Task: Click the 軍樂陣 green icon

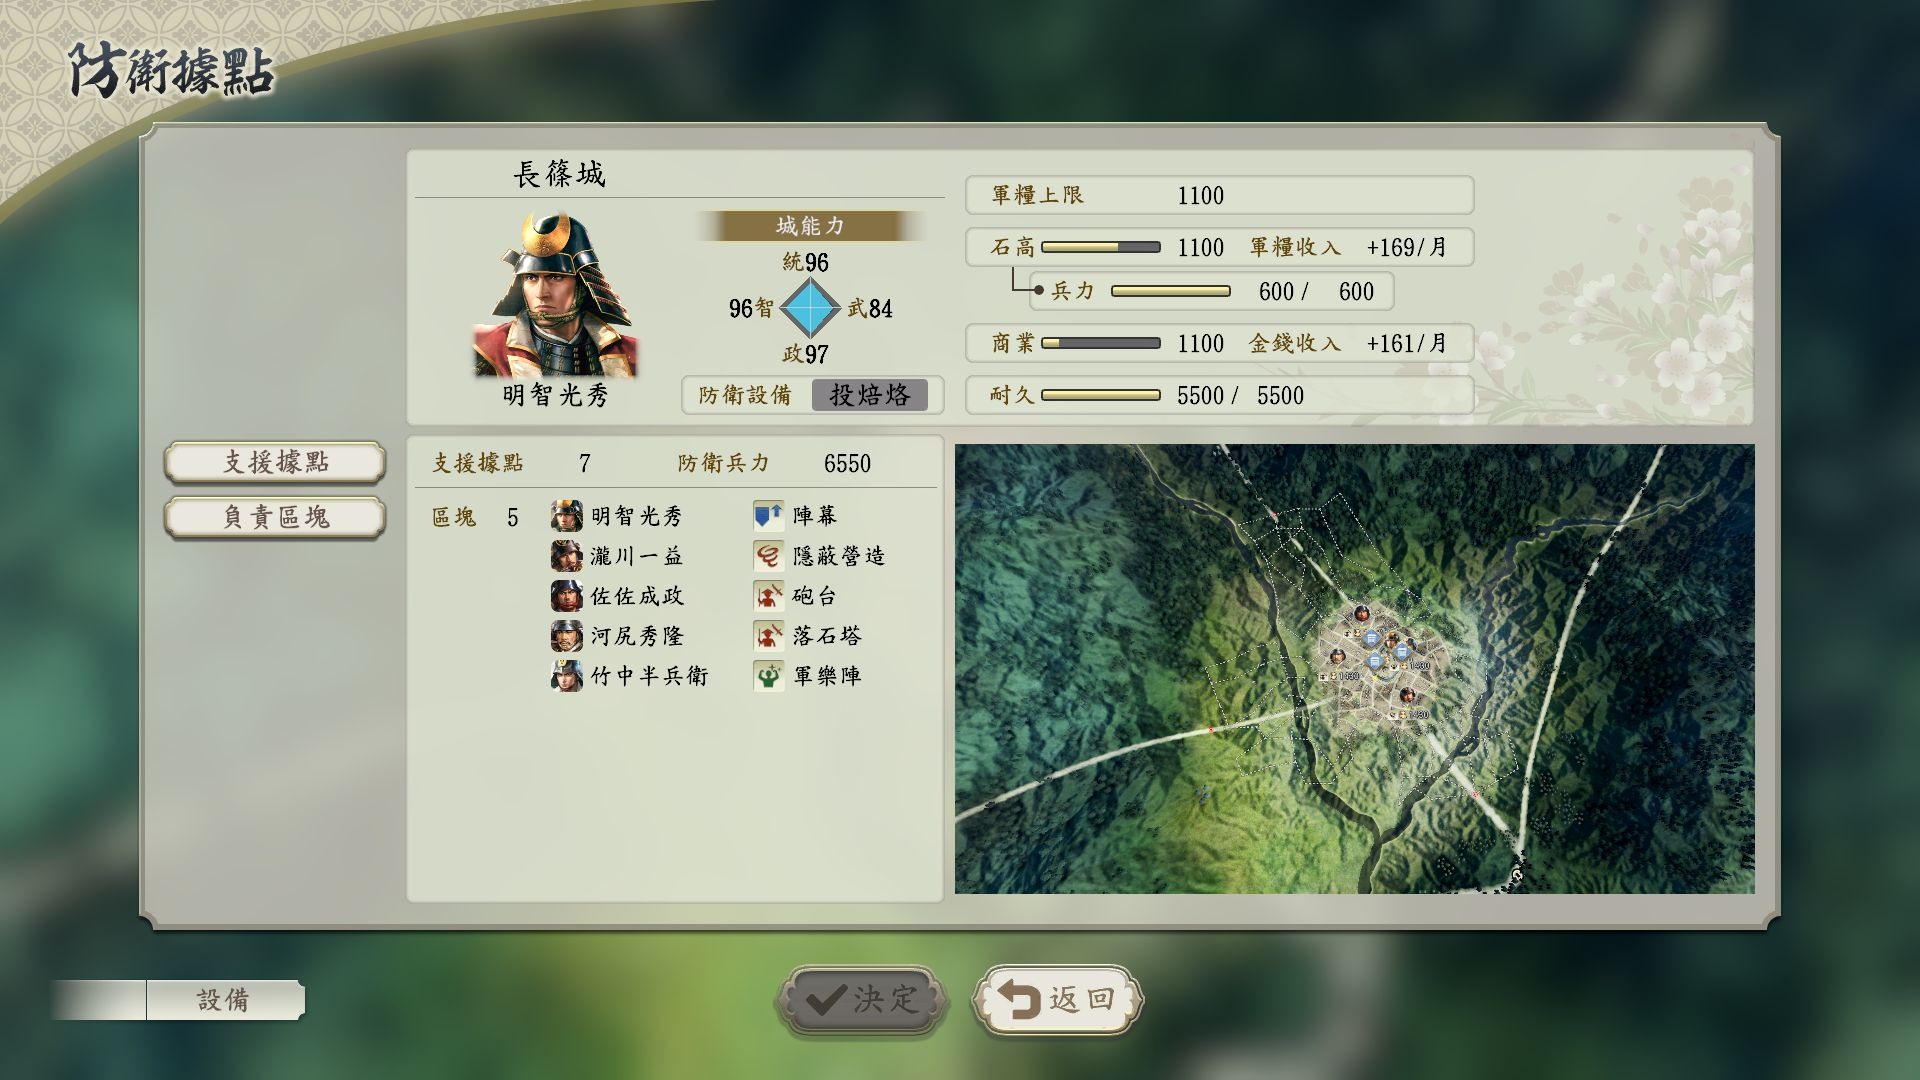Action: (768, 676)
